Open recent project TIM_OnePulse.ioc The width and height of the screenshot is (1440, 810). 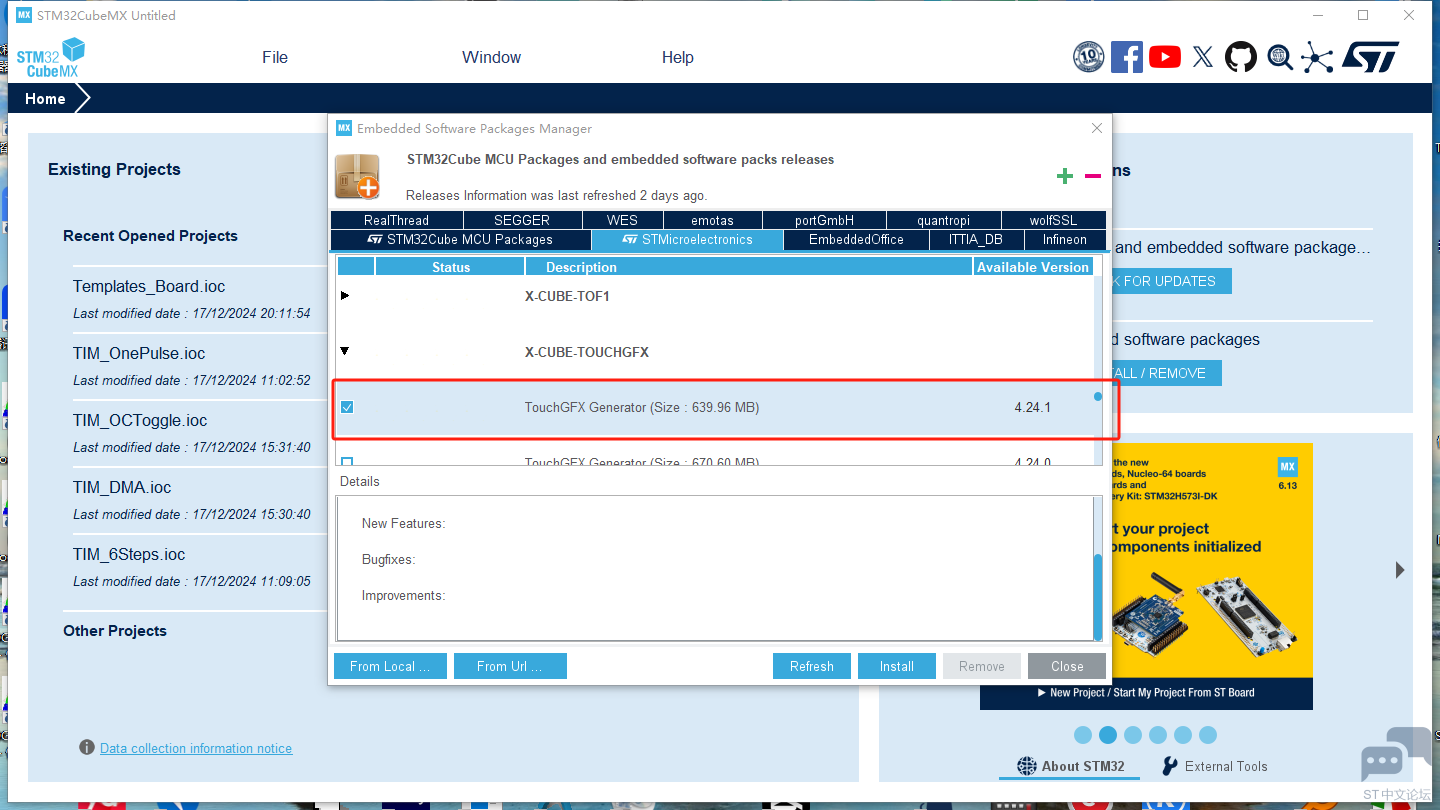coord(139,353)
